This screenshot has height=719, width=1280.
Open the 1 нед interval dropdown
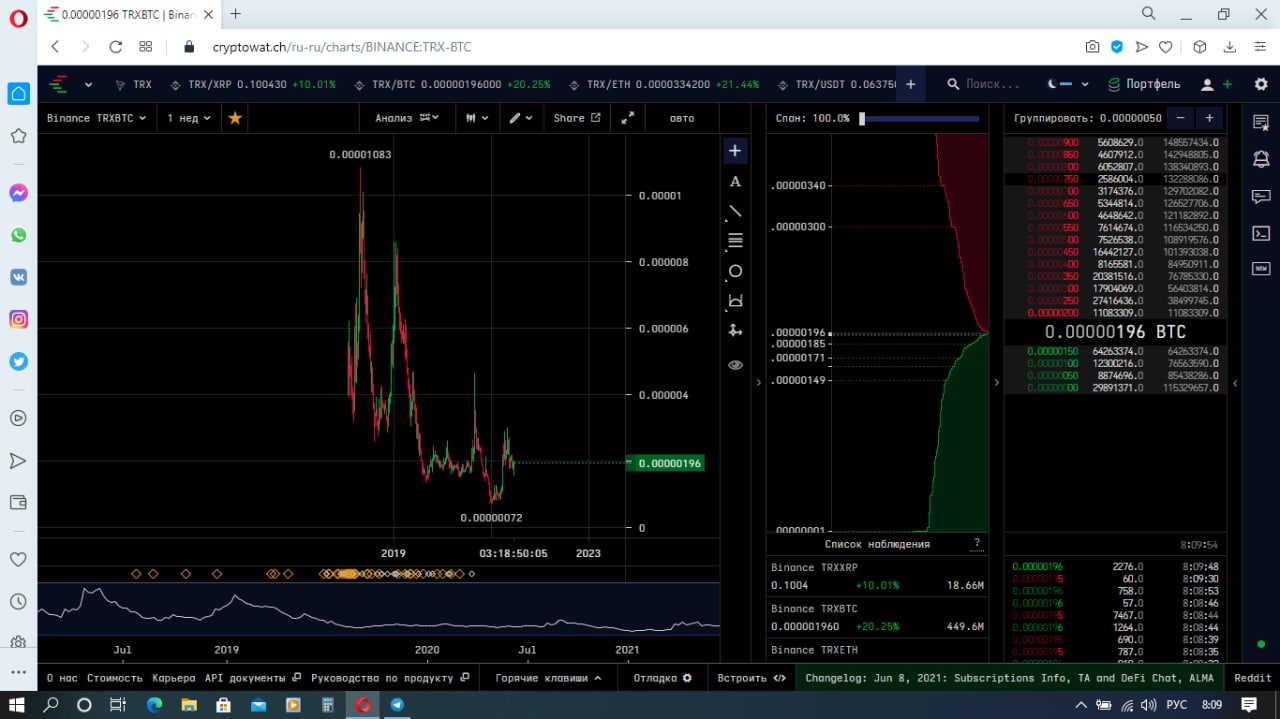click(x=188, y=118)
